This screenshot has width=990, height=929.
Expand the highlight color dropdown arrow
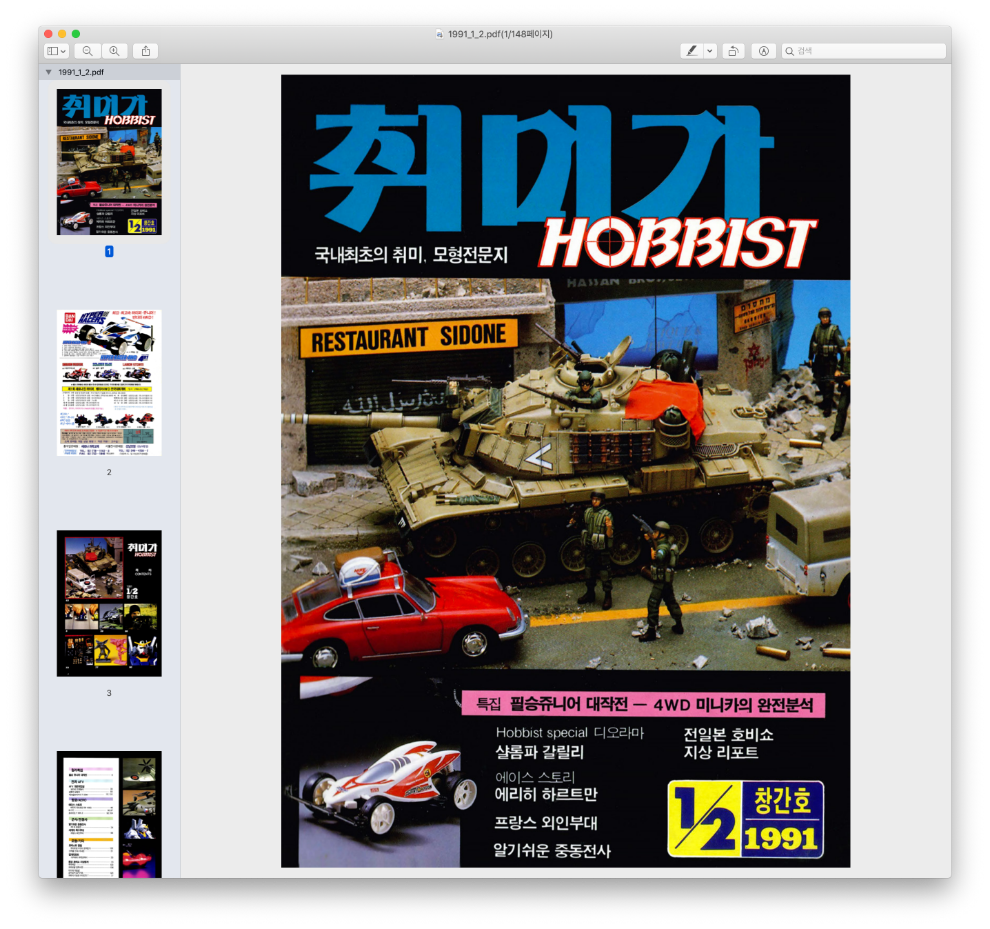pos(710,51)
